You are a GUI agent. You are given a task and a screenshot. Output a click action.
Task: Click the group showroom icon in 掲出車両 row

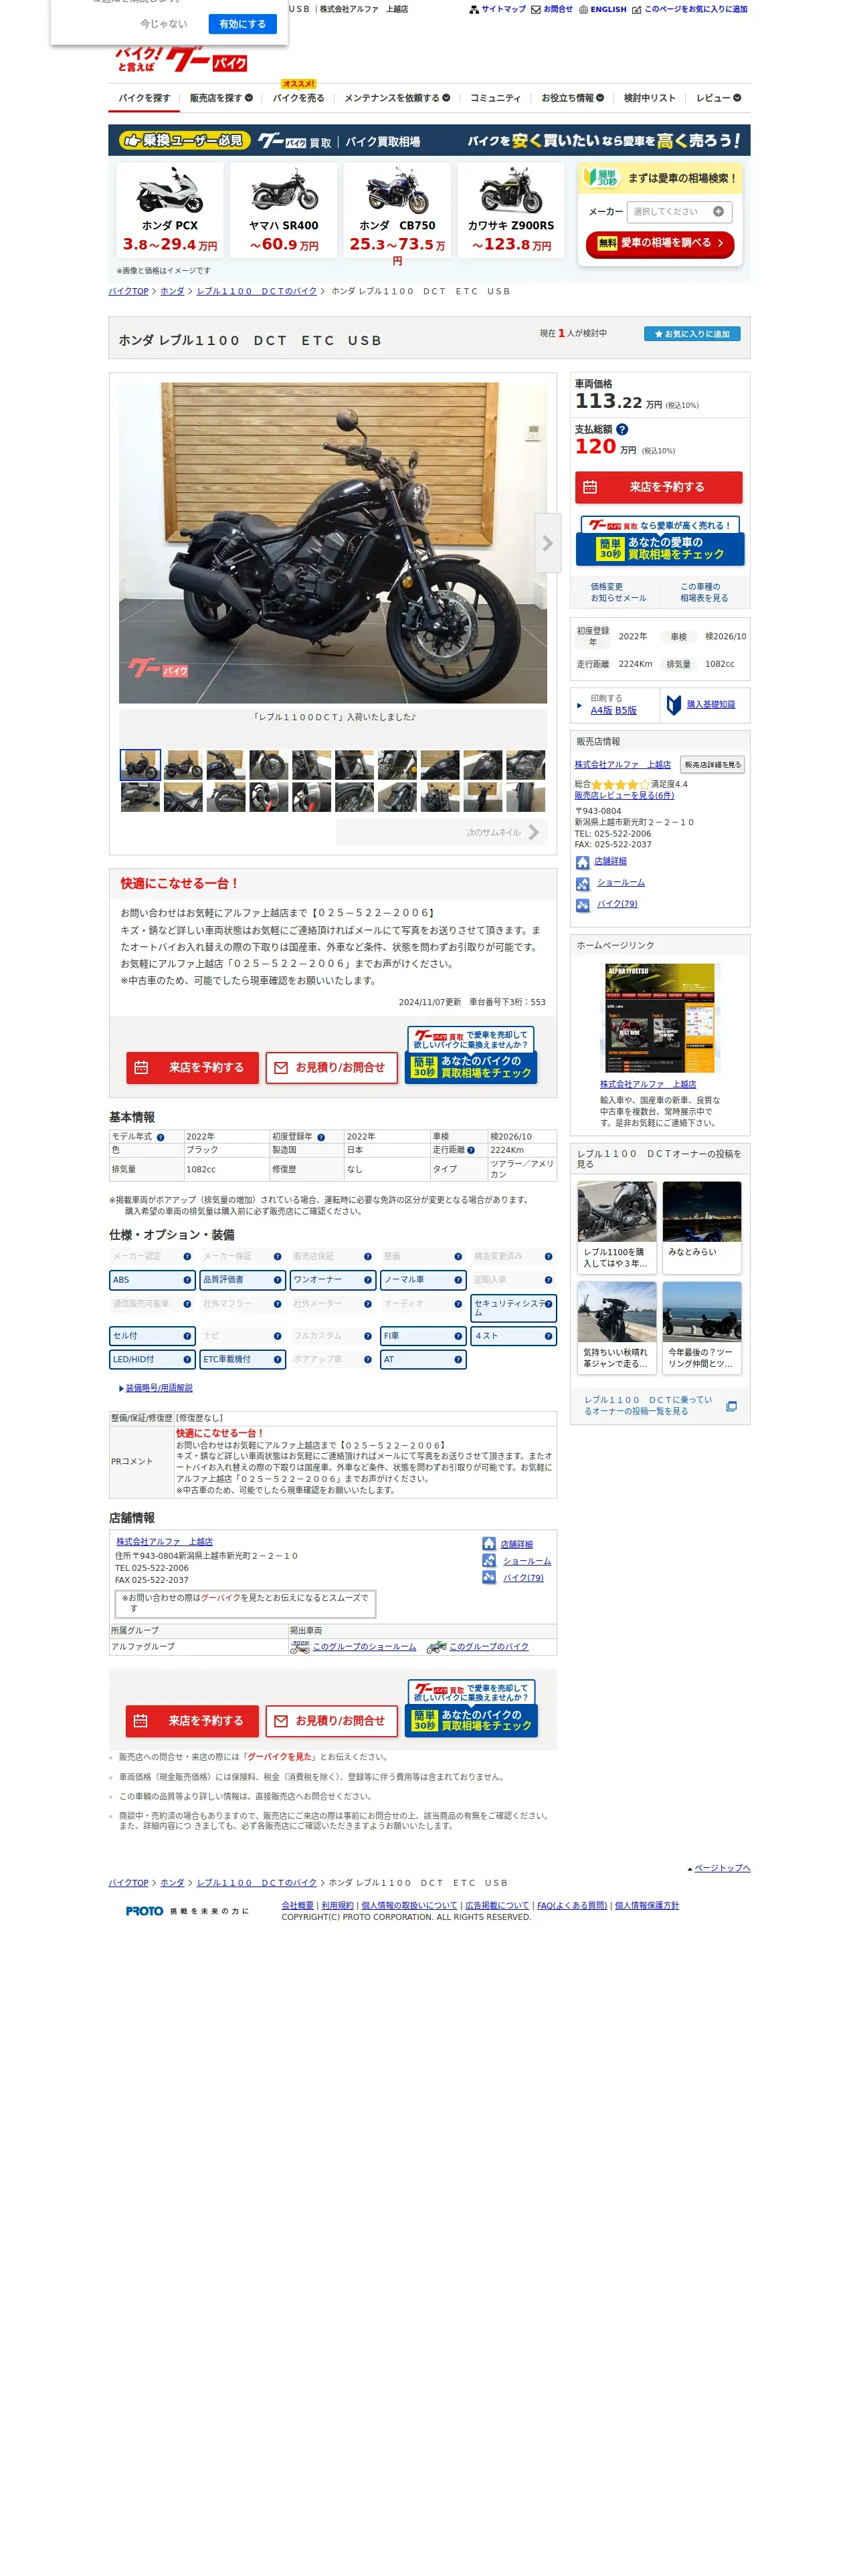pos(300,1646)
